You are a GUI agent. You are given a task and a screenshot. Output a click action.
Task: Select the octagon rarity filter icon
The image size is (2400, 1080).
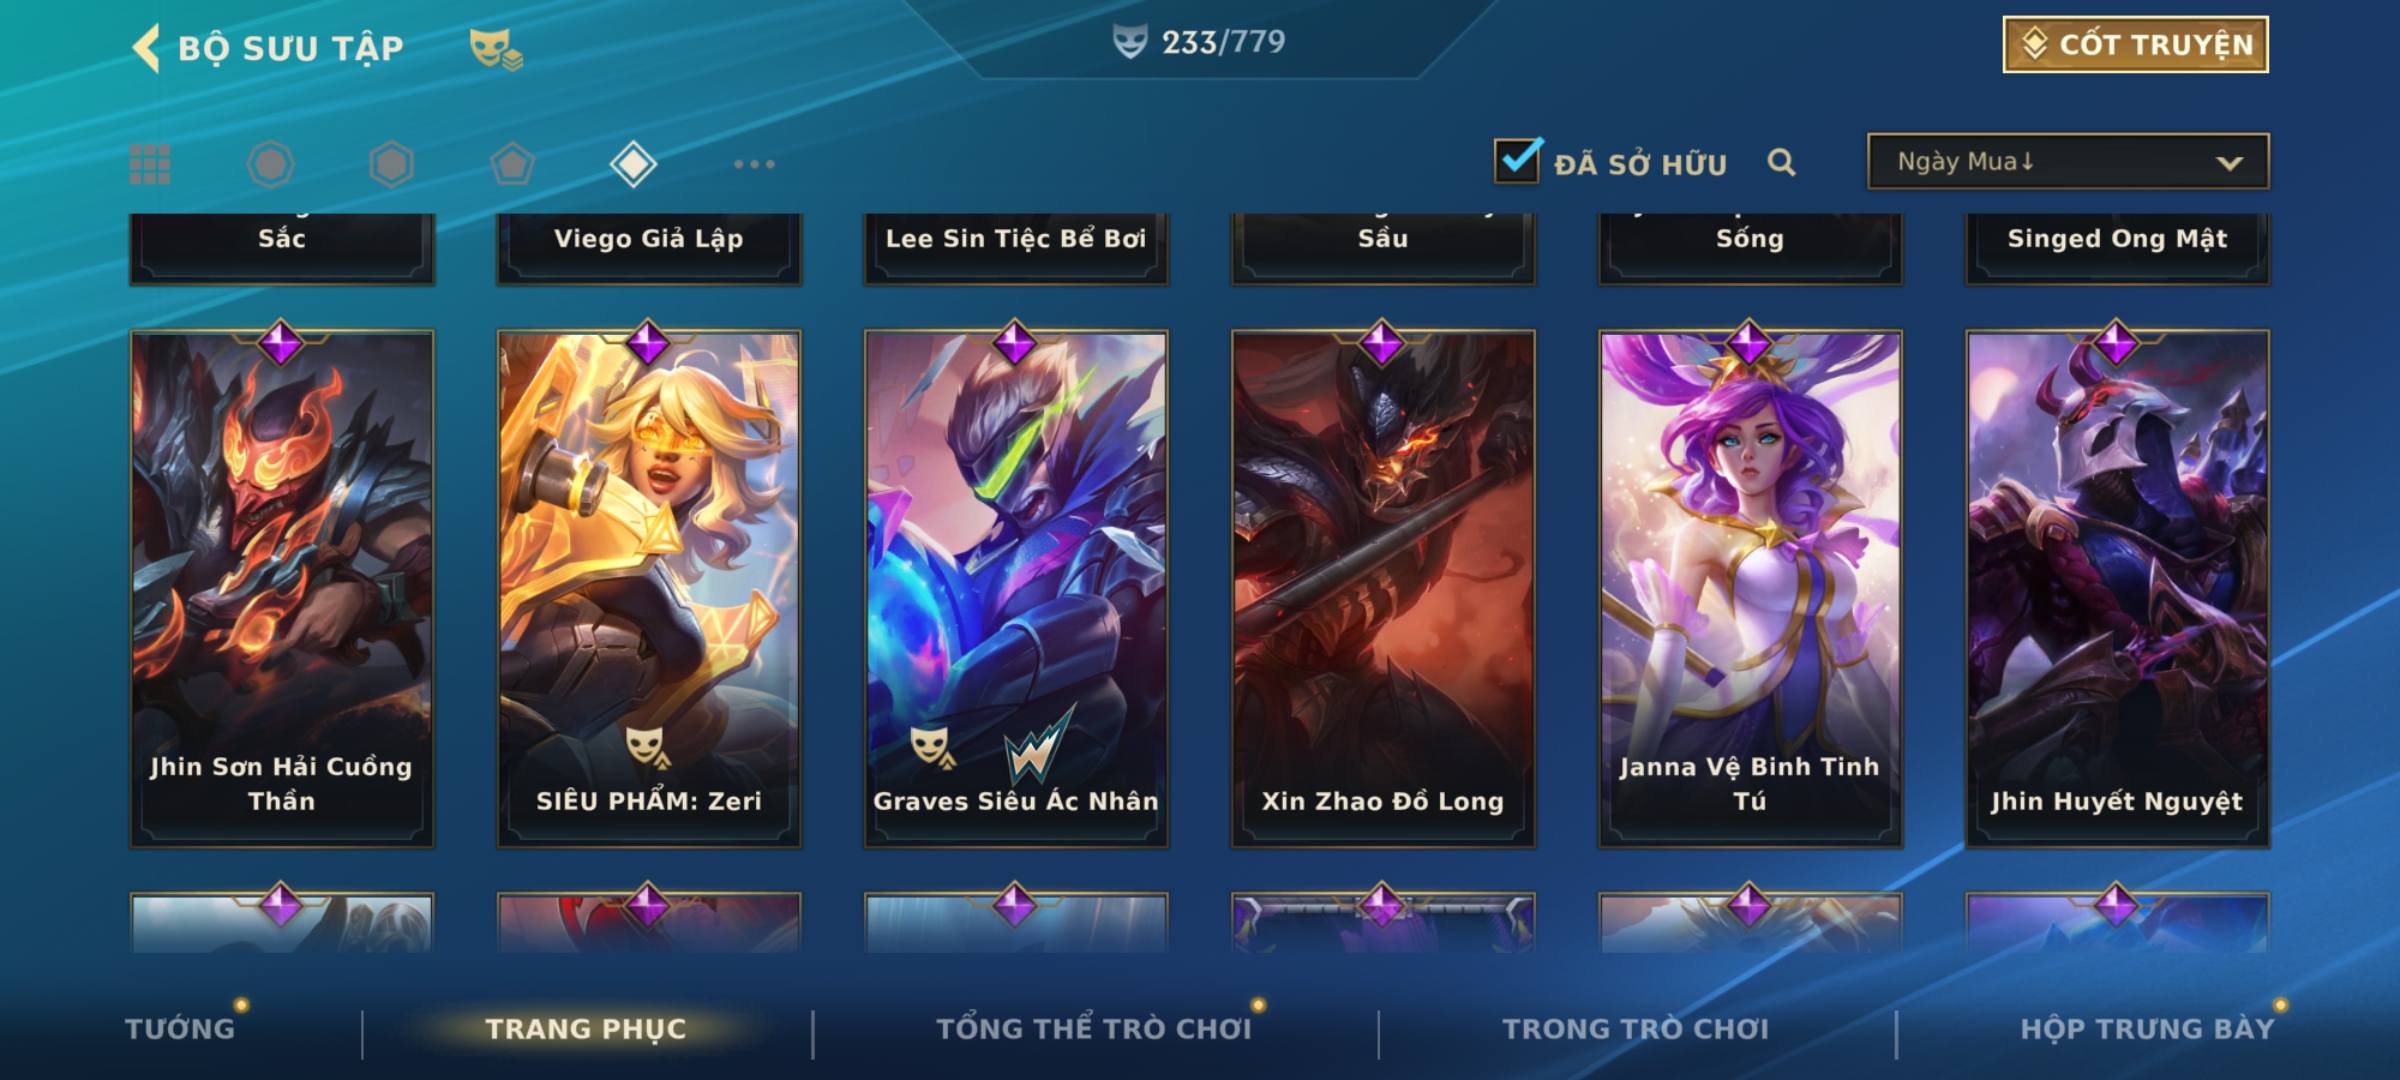270,164
